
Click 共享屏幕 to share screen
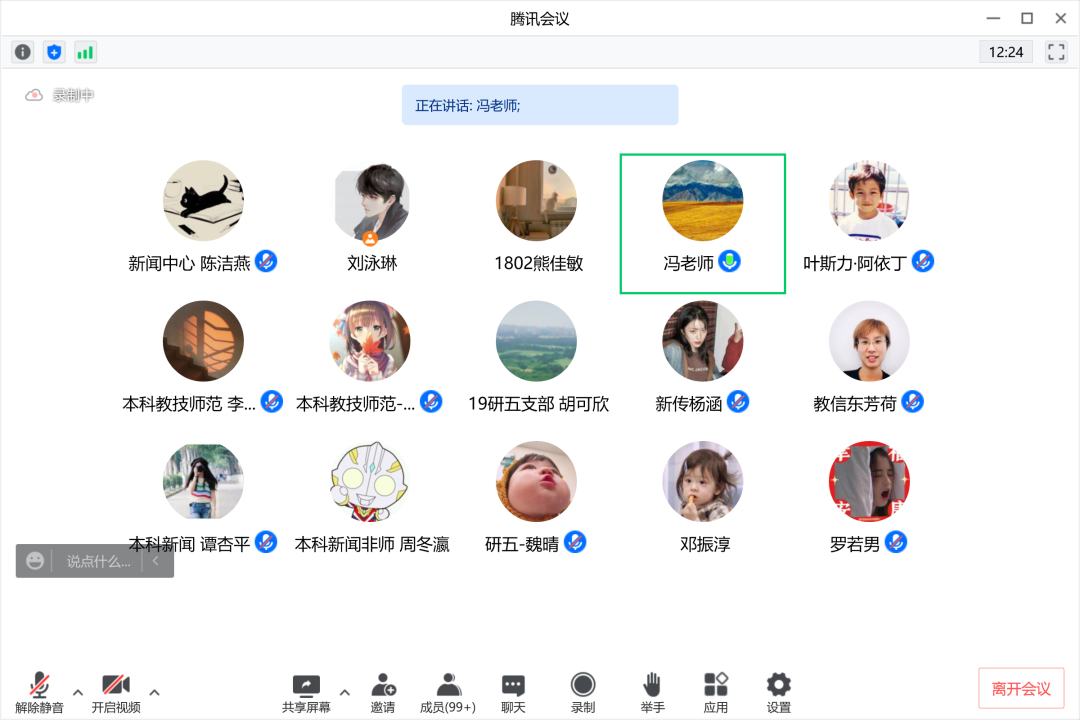pos(306,691)
